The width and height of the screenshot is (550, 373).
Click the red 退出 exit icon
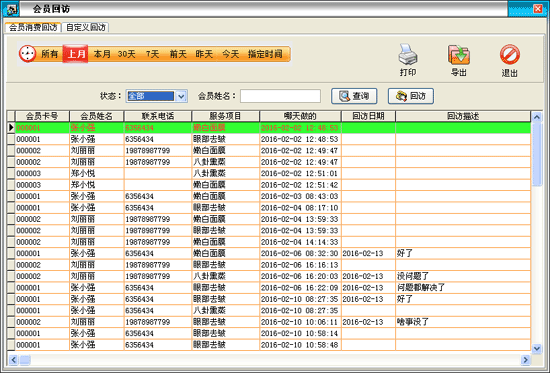coord(510,54)
